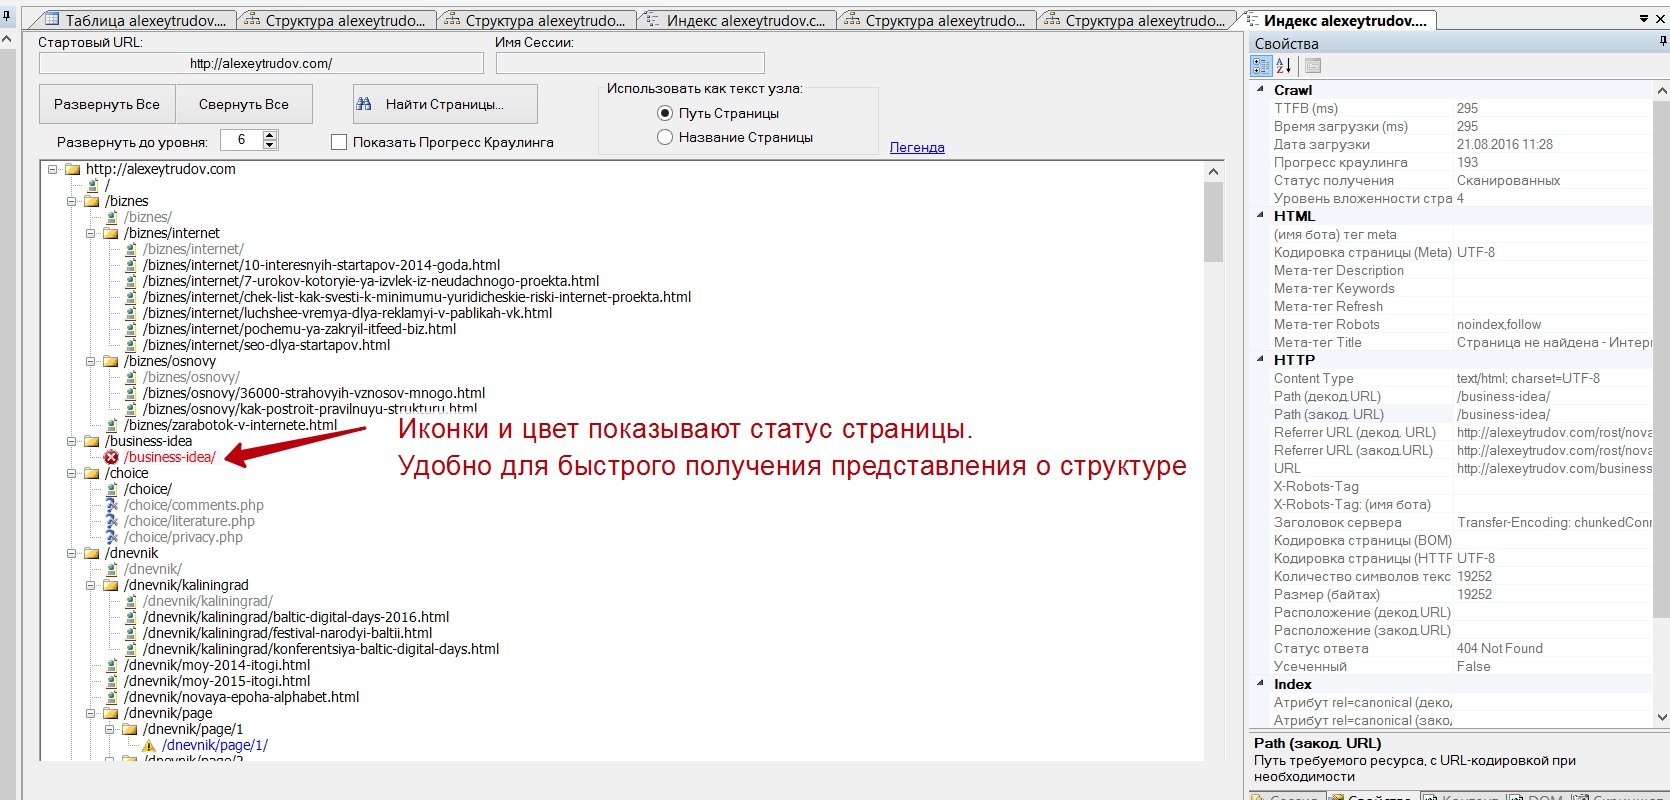Select the Path (закод. URL) property row
This screenshot has height=800, width=1670.
(1452, 414)
